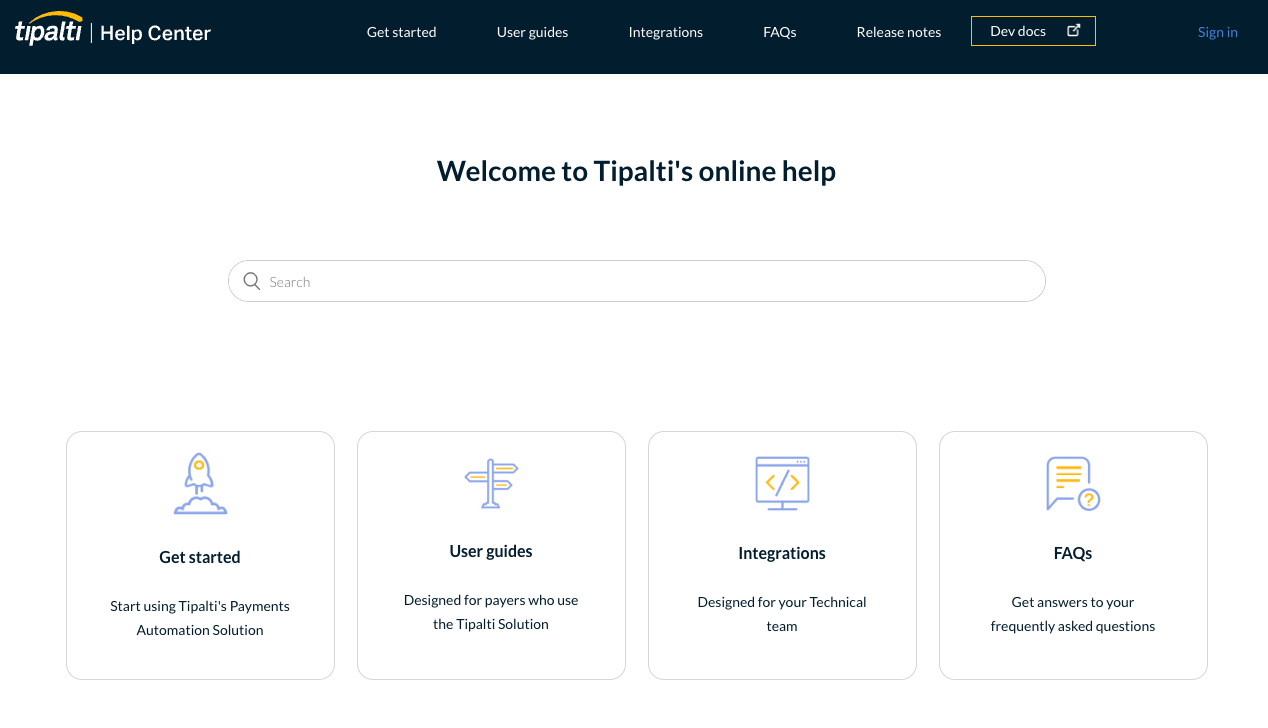Select Integrations from the navigation bar
1268x728 pixels.
pos(665,32)
